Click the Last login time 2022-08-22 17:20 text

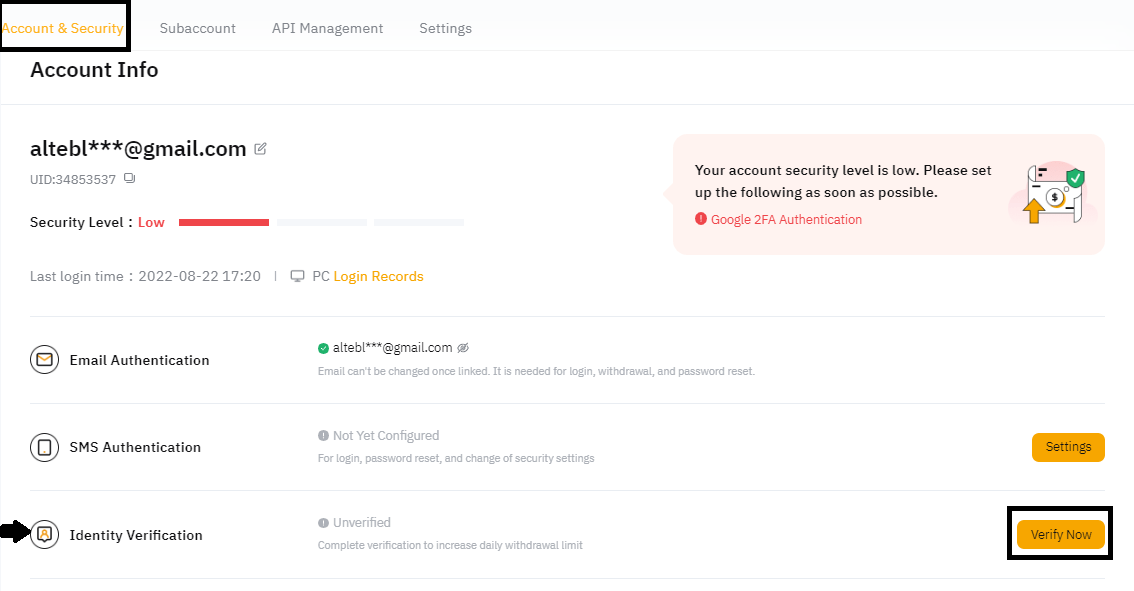coord(145,276)
